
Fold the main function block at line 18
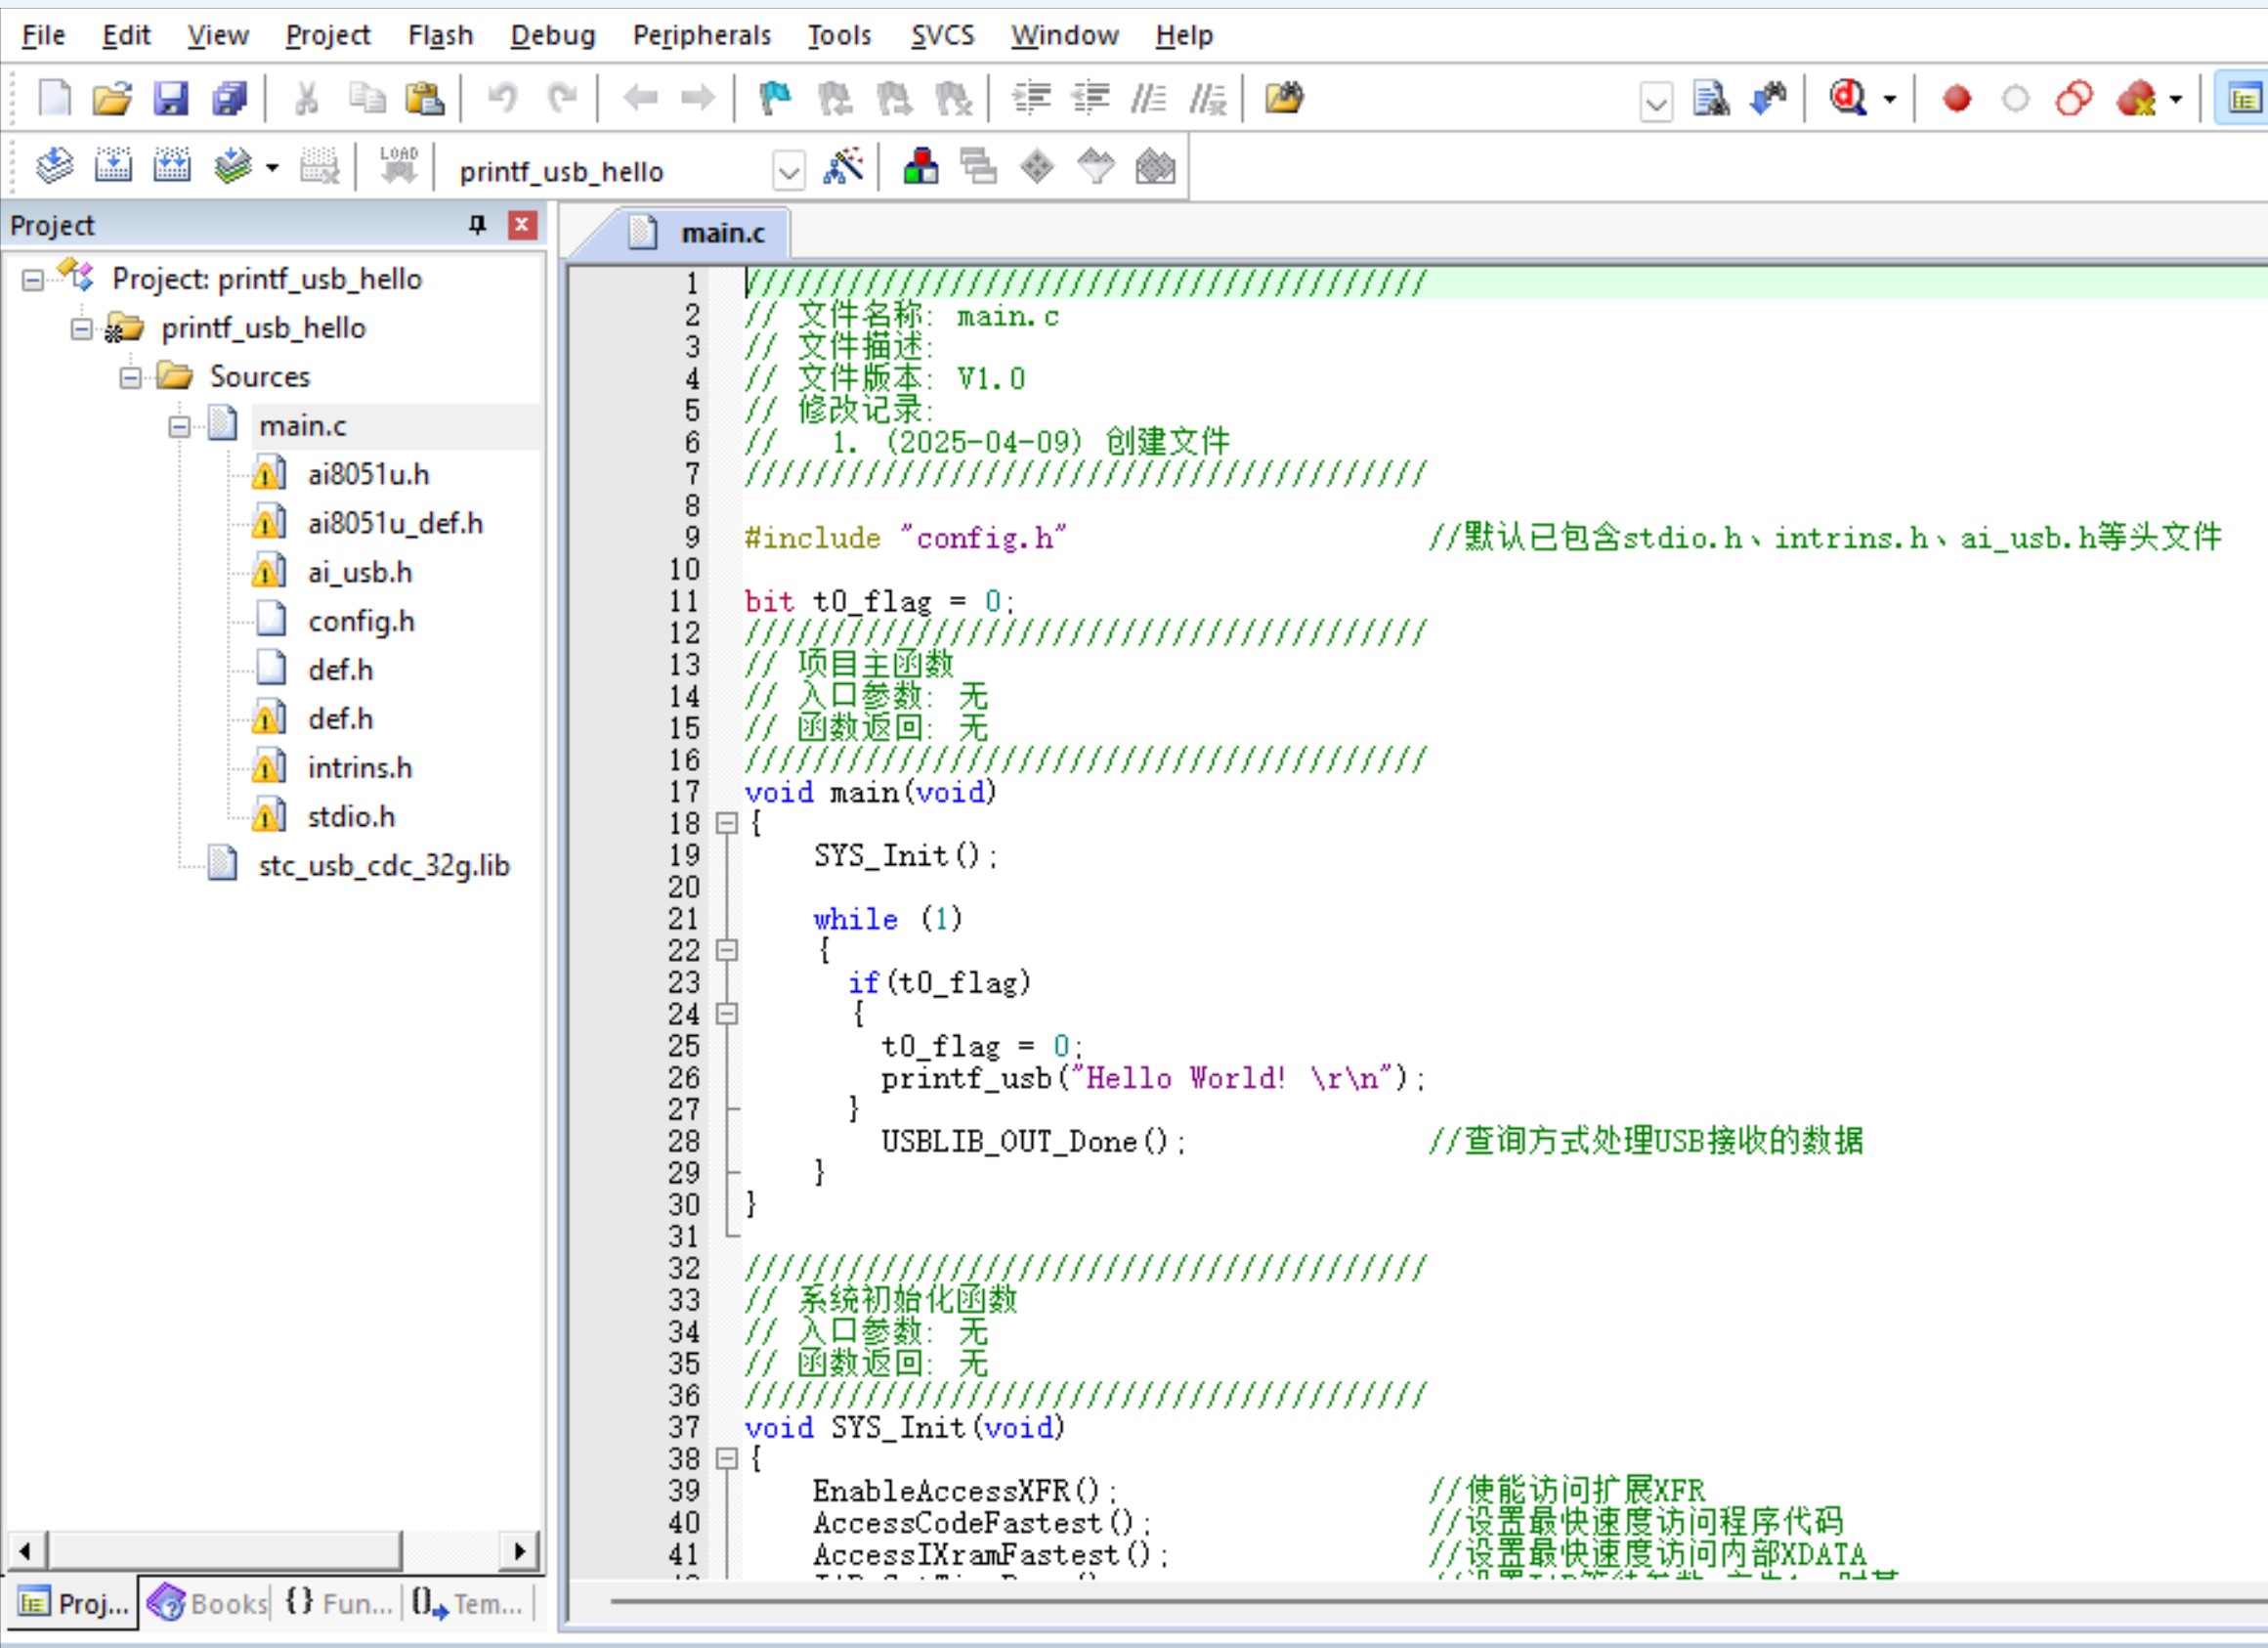point(727,823)
